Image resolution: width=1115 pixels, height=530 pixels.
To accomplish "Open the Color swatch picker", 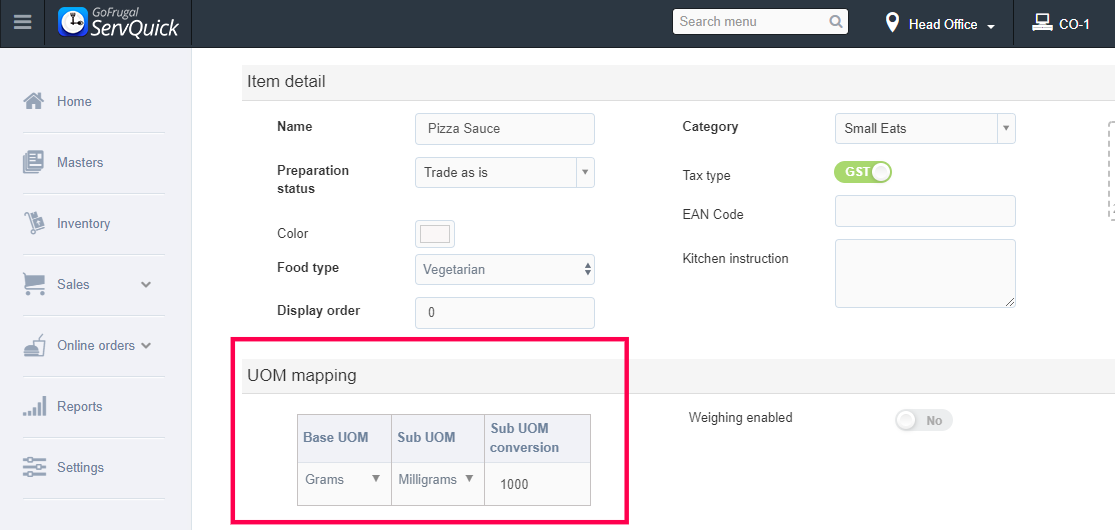I will coord(435,234).
